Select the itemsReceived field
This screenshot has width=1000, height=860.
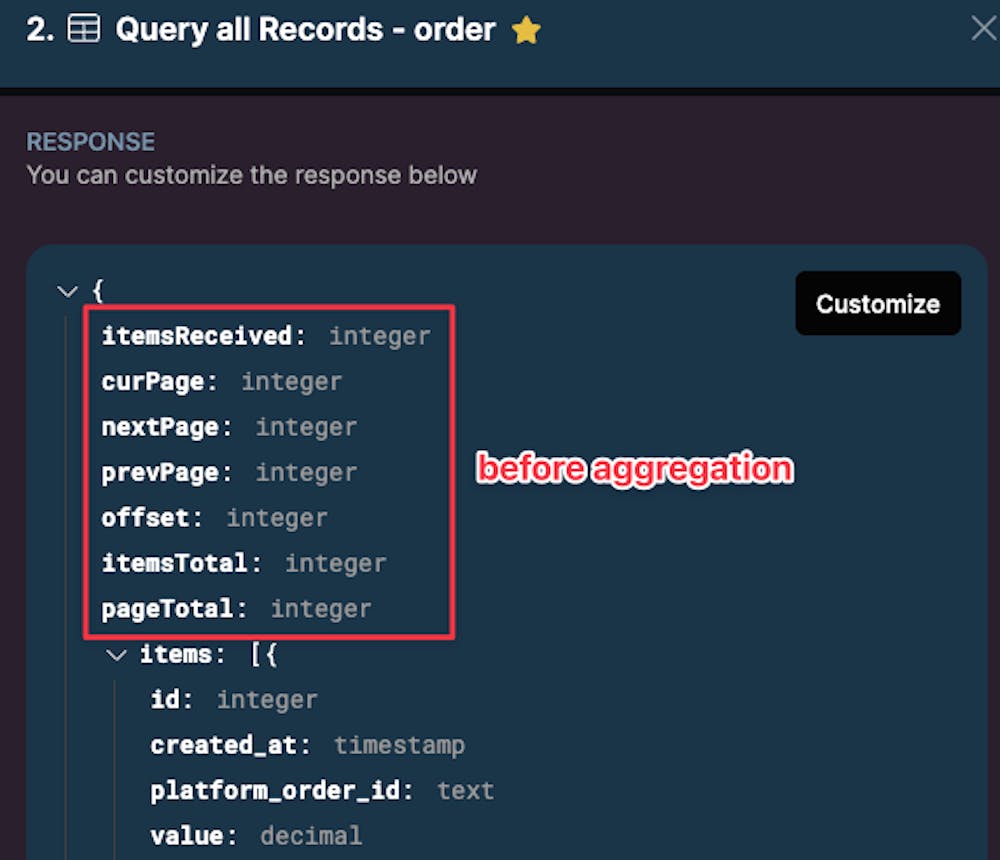coord(266,336)
